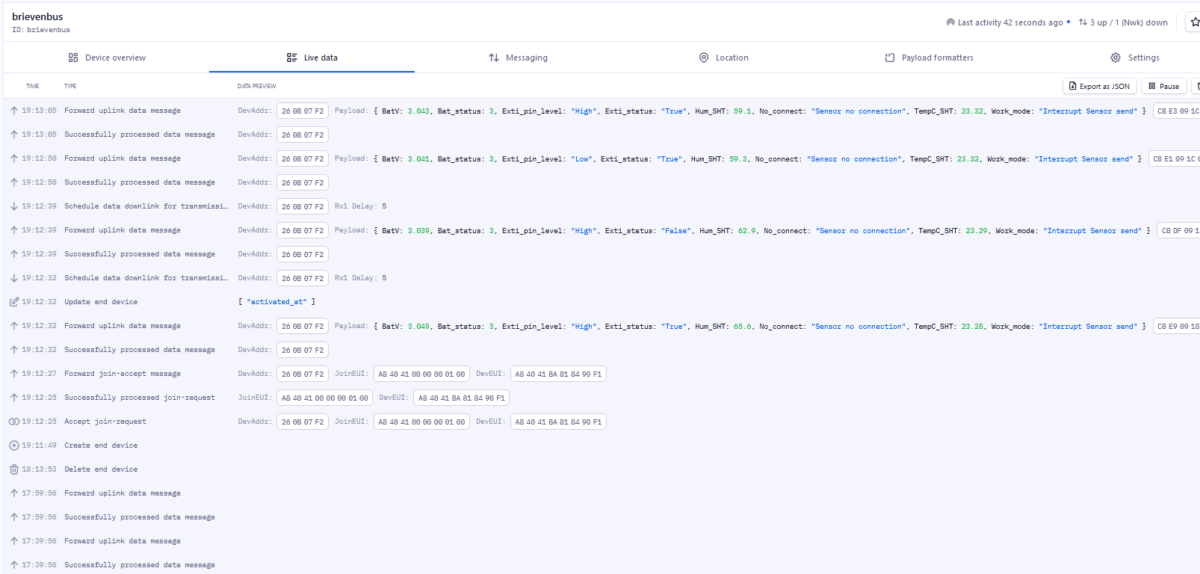Click the Device overview grid icon
1200x574 pixels.
click(x=73, y=58)
